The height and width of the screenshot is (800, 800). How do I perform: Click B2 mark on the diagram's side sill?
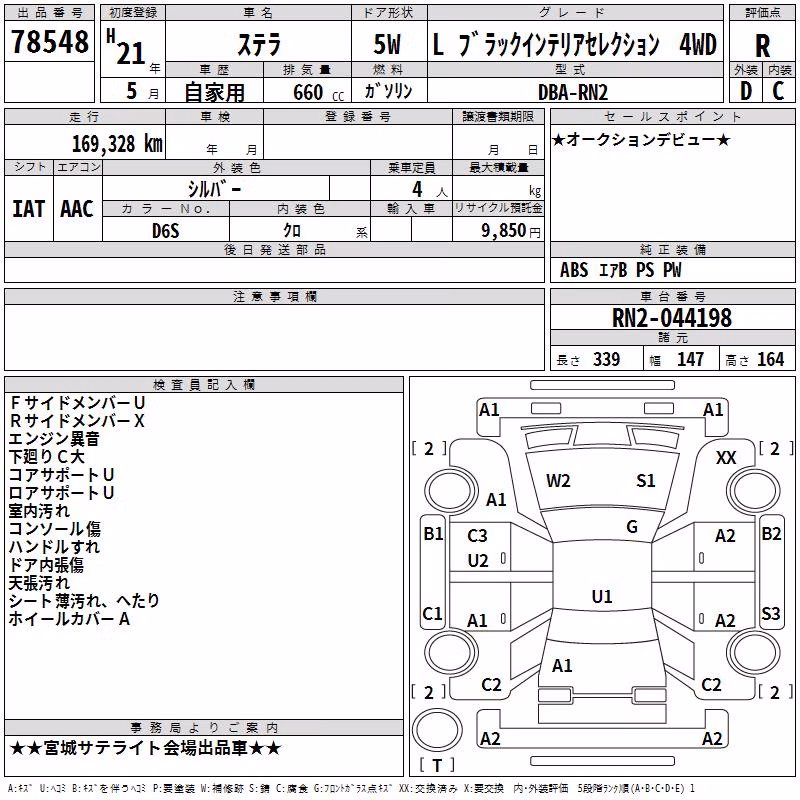coord(771,534)
